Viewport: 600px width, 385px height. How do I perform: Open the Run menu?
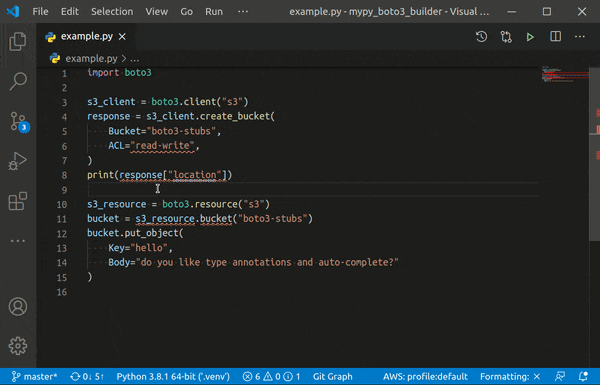pyautogui.click(x=214, y=11)
